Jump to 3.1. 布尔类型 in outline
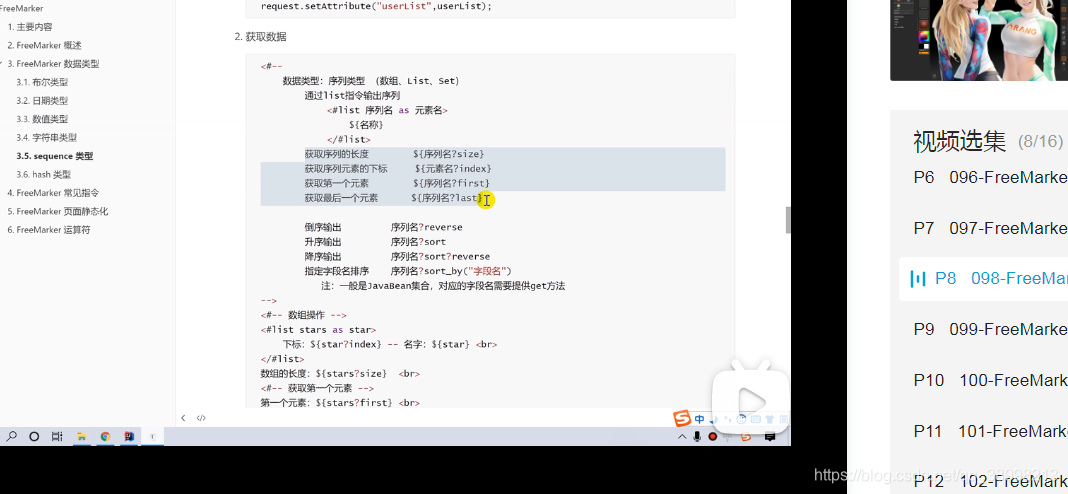This screenshot has width=1068, height=494. point(42,82)
